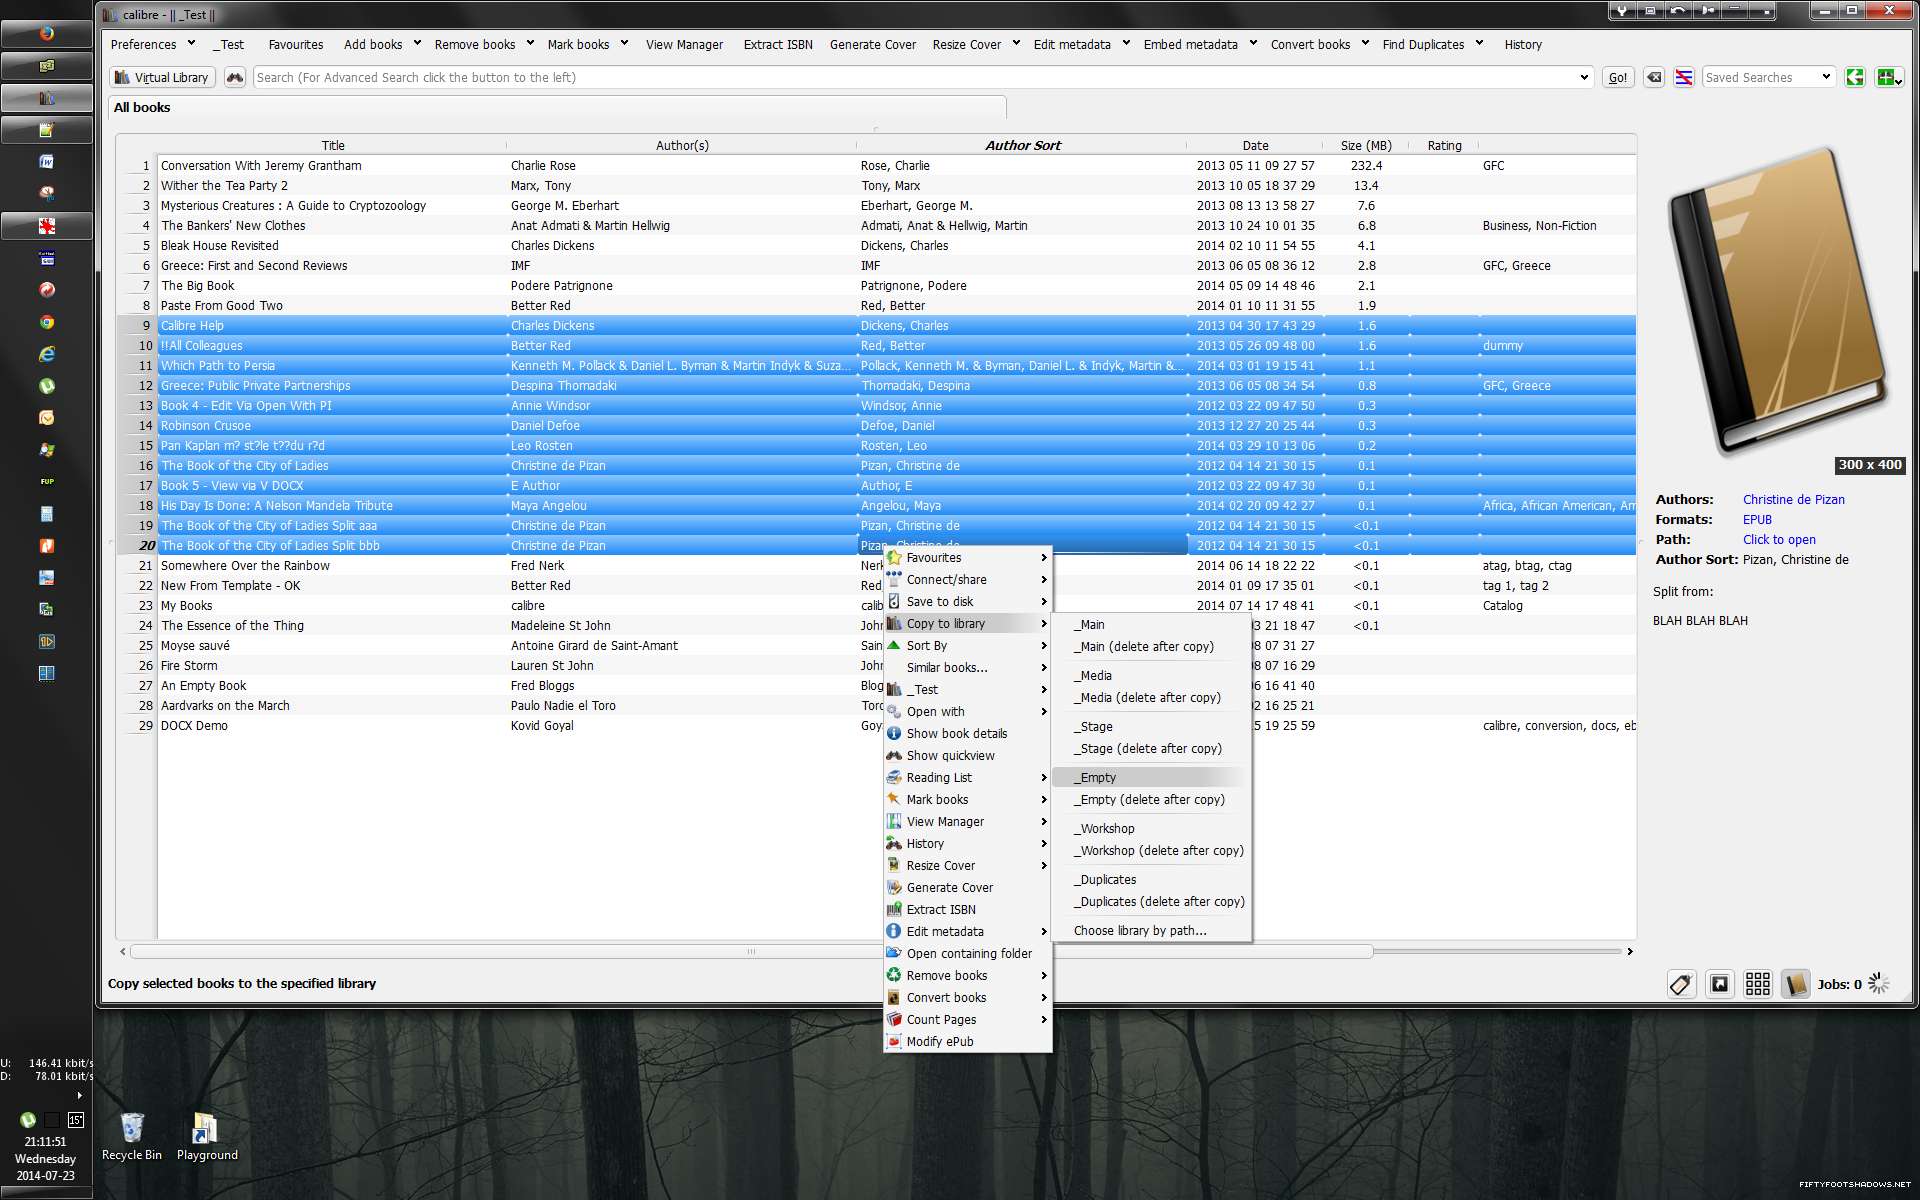Image resolution: width=1920 pixels, height=1200 pixels.
Task: Expand the Add books dropdown arrow
Action: point(416,43)
